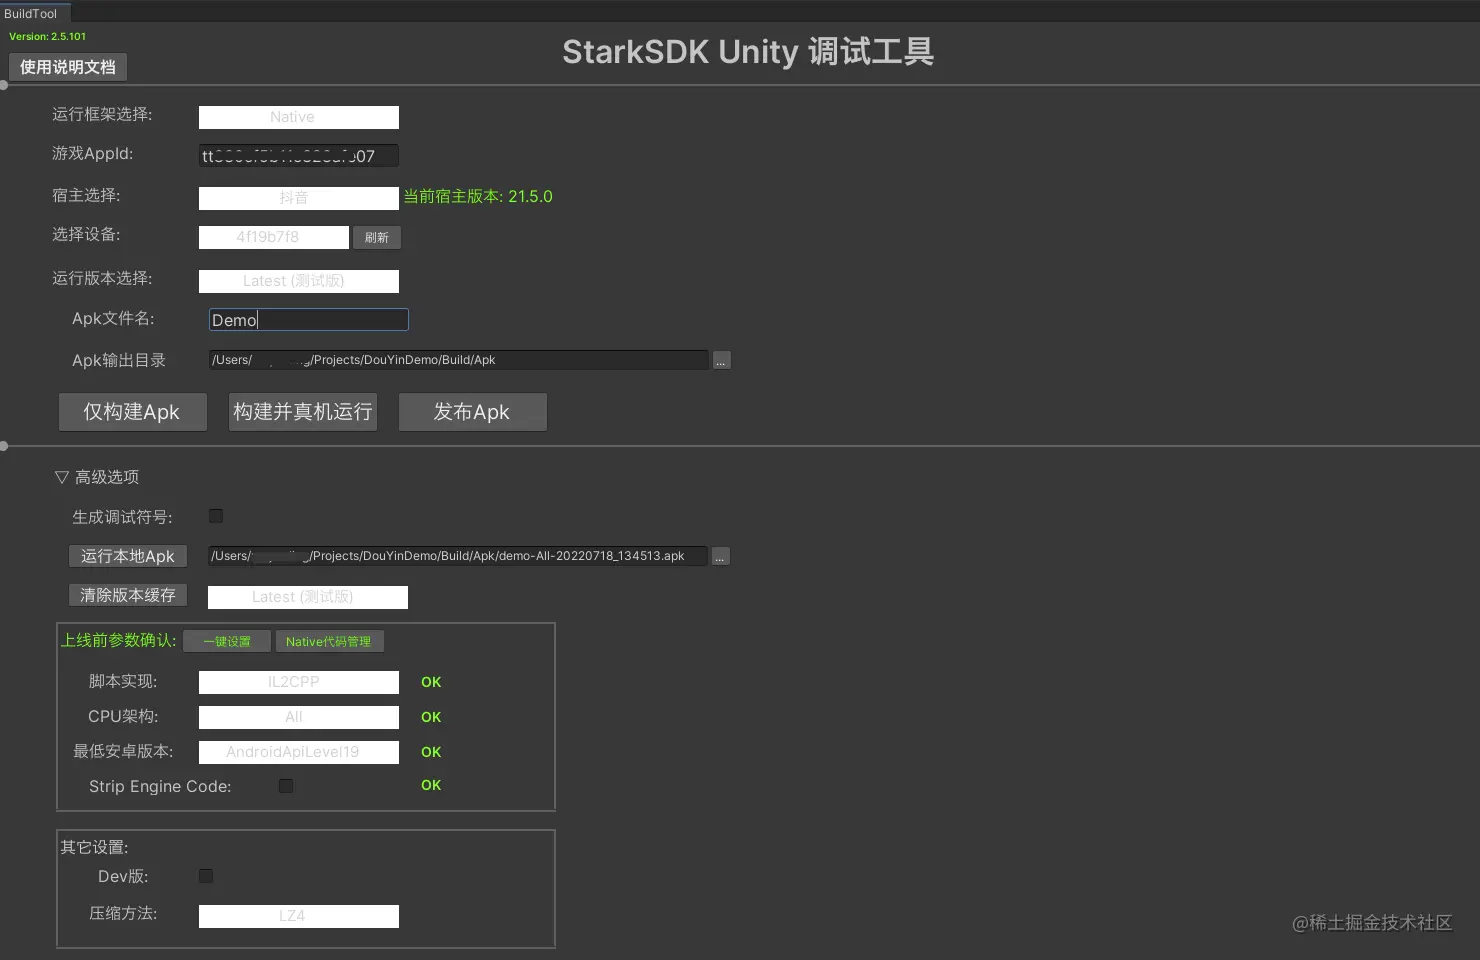Click the Version: 2.5.101 text
The height and width of the screenshot is (960, 1480).
tap(48, 36)
